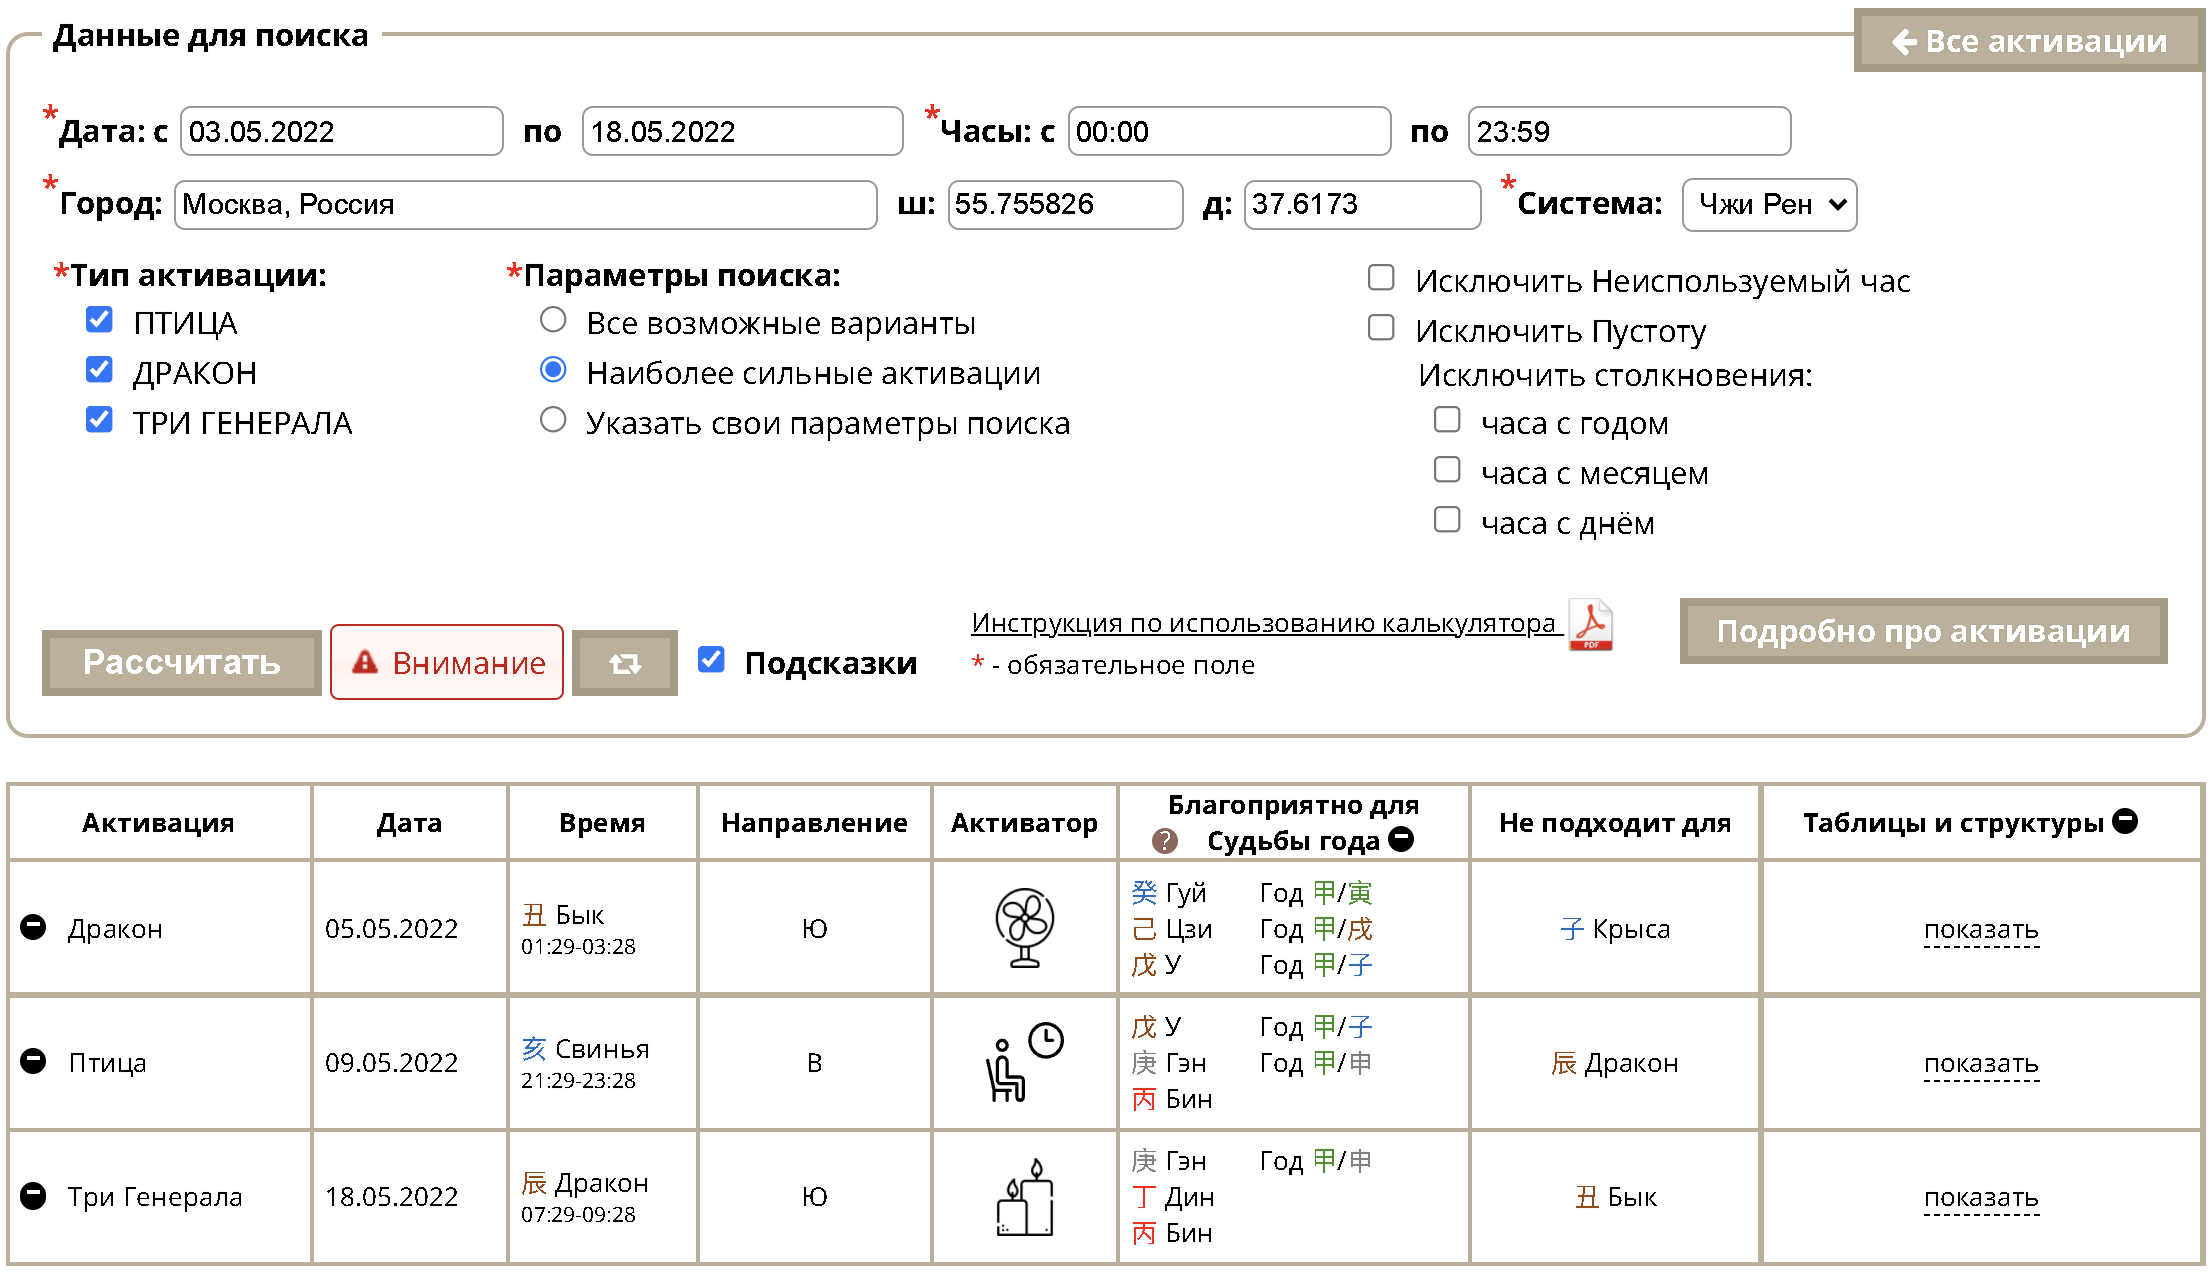This screenshot has width=2212, height=1272.
Task: Click the Не подходит для header
Action: click(1614, 823)
